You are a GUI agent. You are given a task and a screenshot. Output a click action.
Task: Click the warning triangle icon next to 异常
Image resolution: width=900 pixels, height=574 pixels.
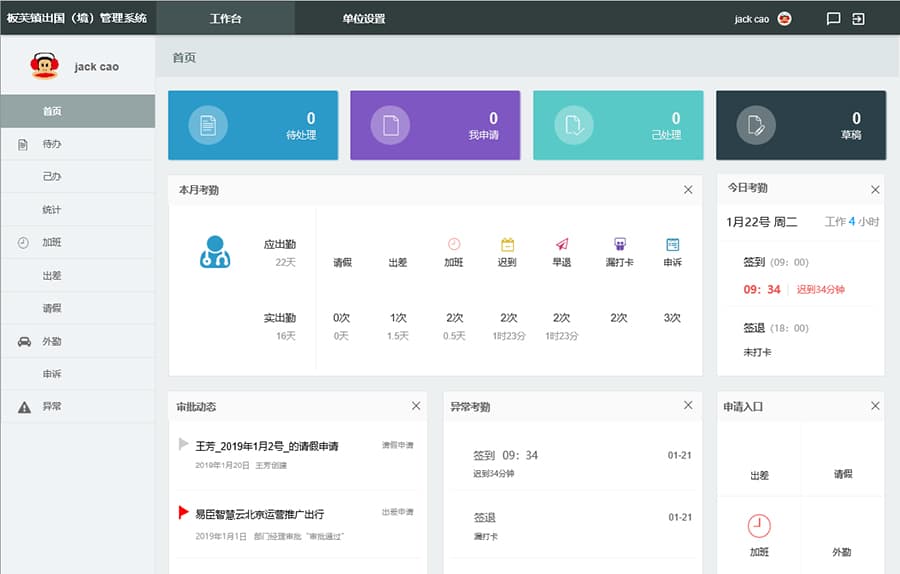[24, 407]
